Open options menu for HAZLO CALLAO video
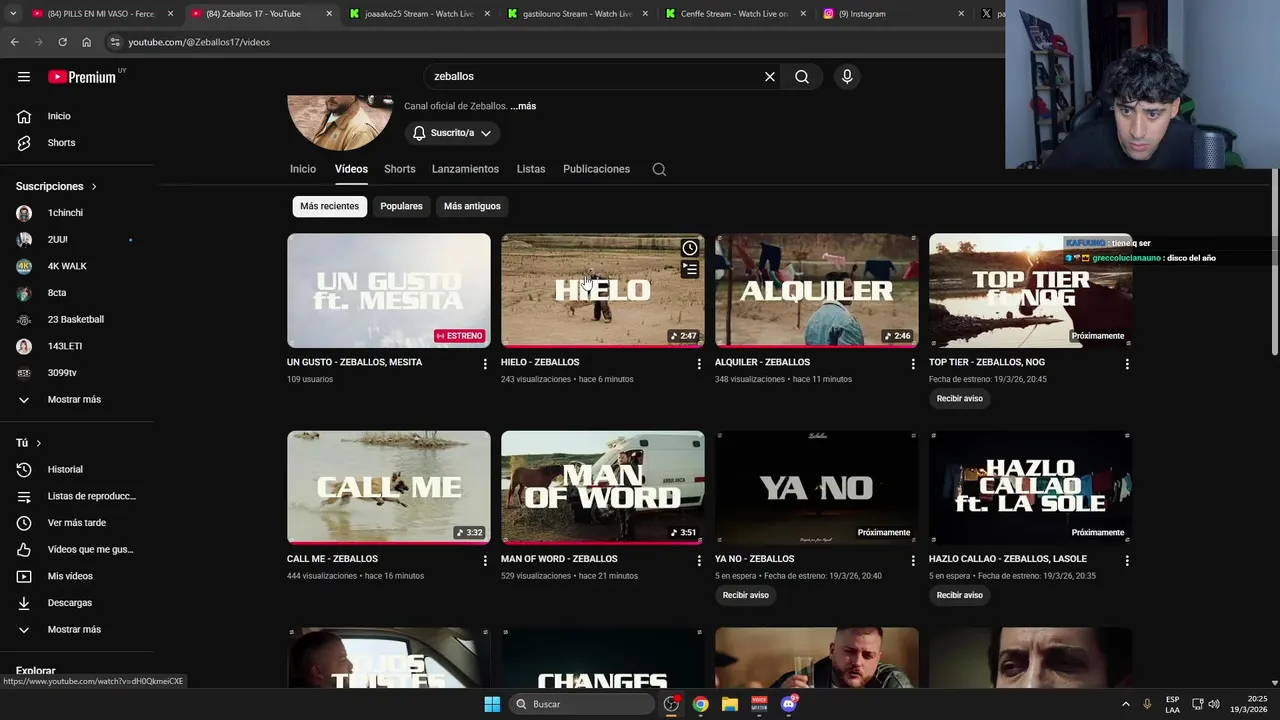The image size is (1280, 720). (x=1127, y=561)
